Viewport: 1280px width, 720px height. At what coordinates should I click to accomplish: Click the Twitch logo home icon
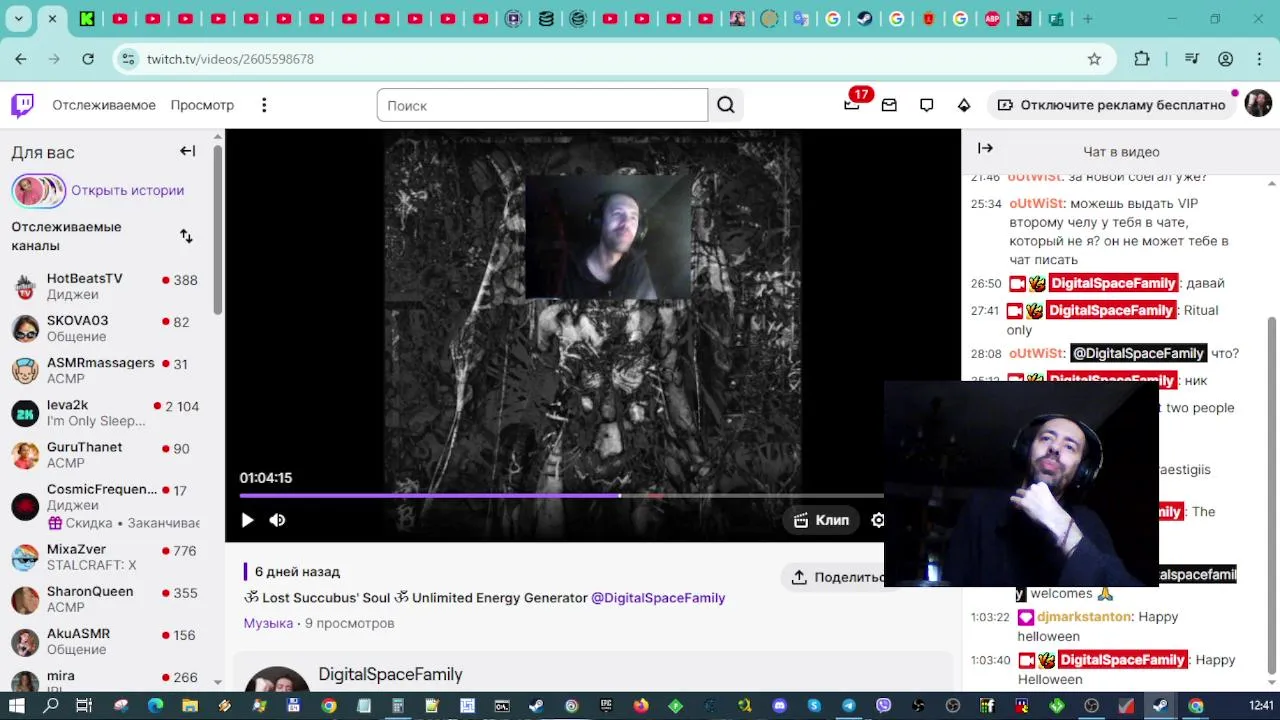(22, 105)
